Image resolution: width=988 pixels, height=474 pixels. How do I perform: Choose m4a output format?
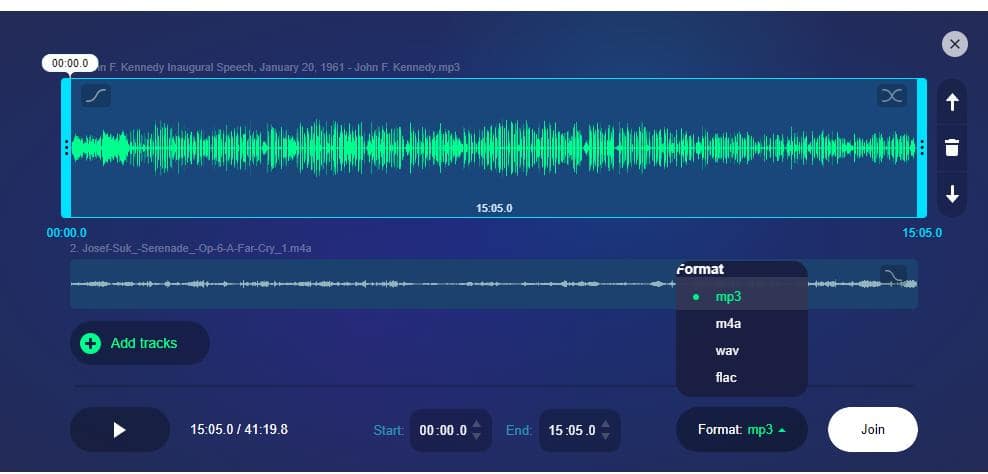coord(742,324)
